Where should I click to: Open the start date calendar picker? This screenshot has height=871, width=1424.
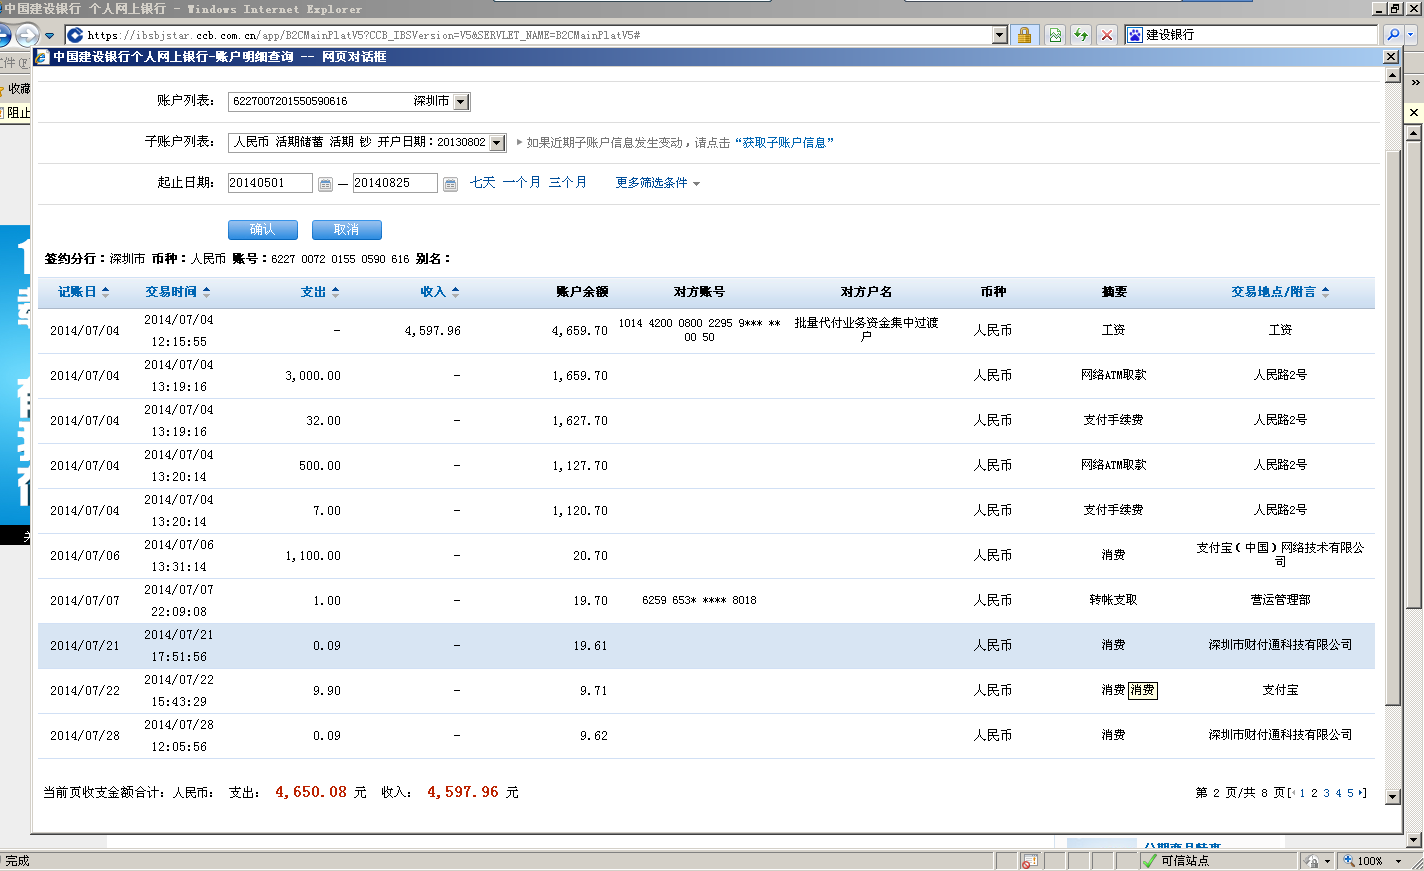(x=325, y=184)
